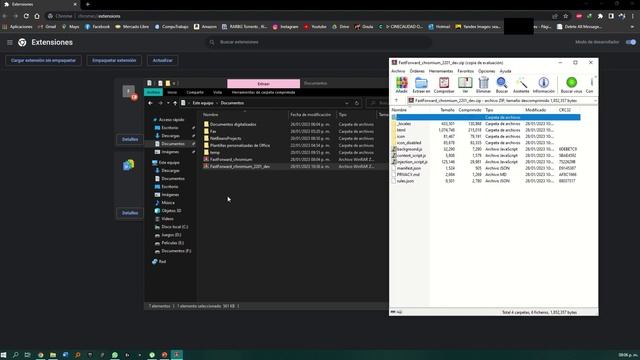Open the Windows Start menu
This screenshot has height=360, width=640.
pos(4,355)
